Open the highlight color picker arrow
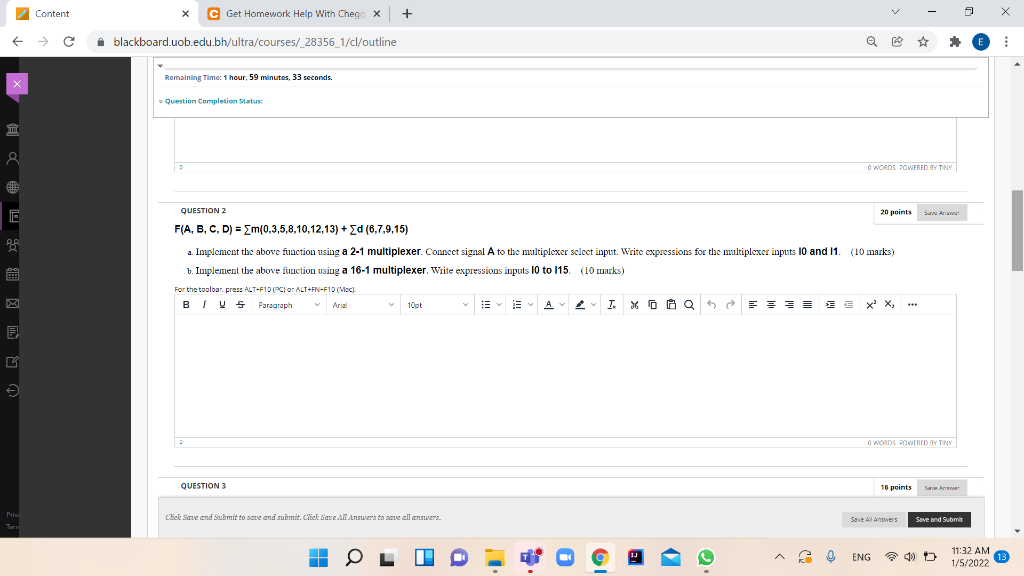This screenshot has width=1024, height=576. (594, 304)
